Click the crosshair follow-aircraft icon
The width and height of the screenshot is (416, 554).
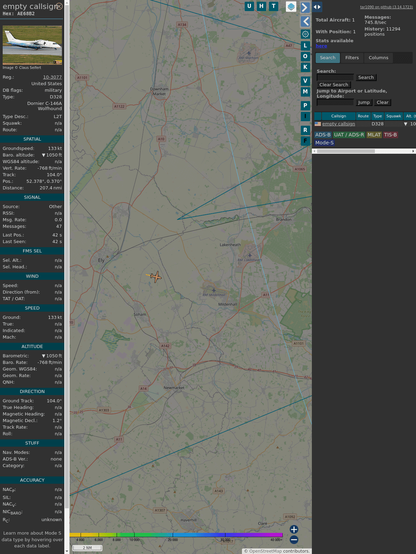pyautogui.click(x=305, y=34)
